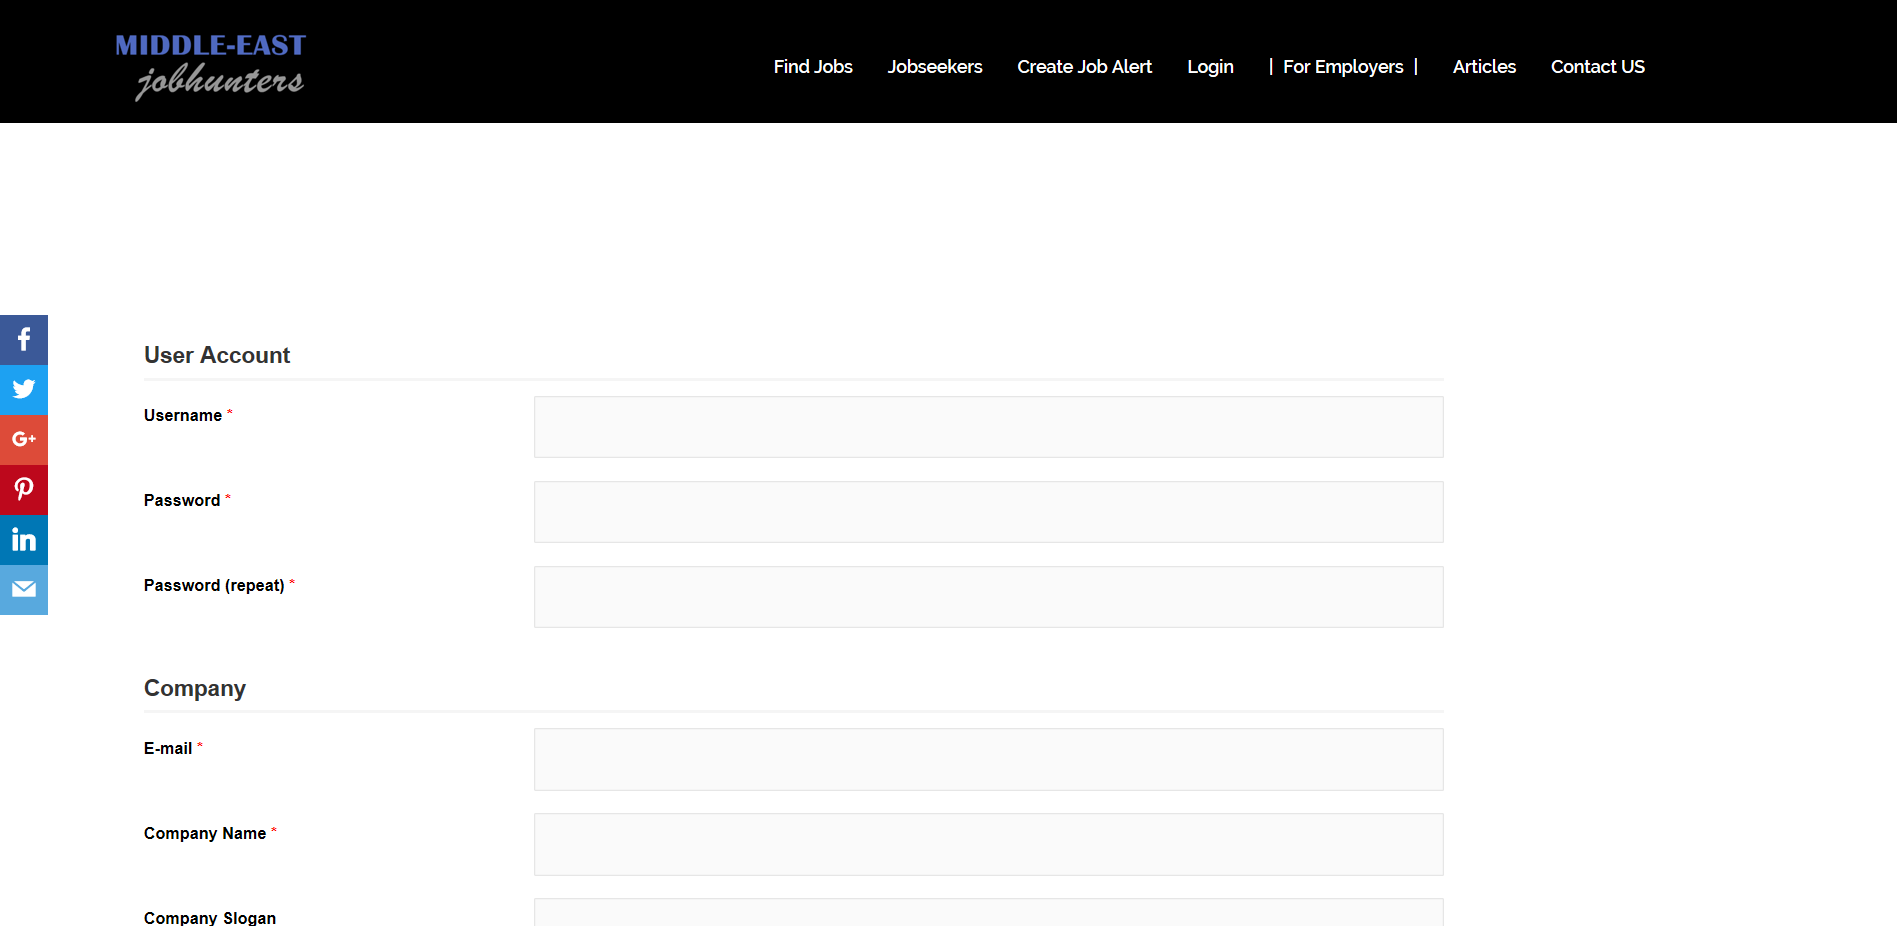Click into the Password field
The width and height of the screenshot is (1897, 926).
[x=988, y=512]
